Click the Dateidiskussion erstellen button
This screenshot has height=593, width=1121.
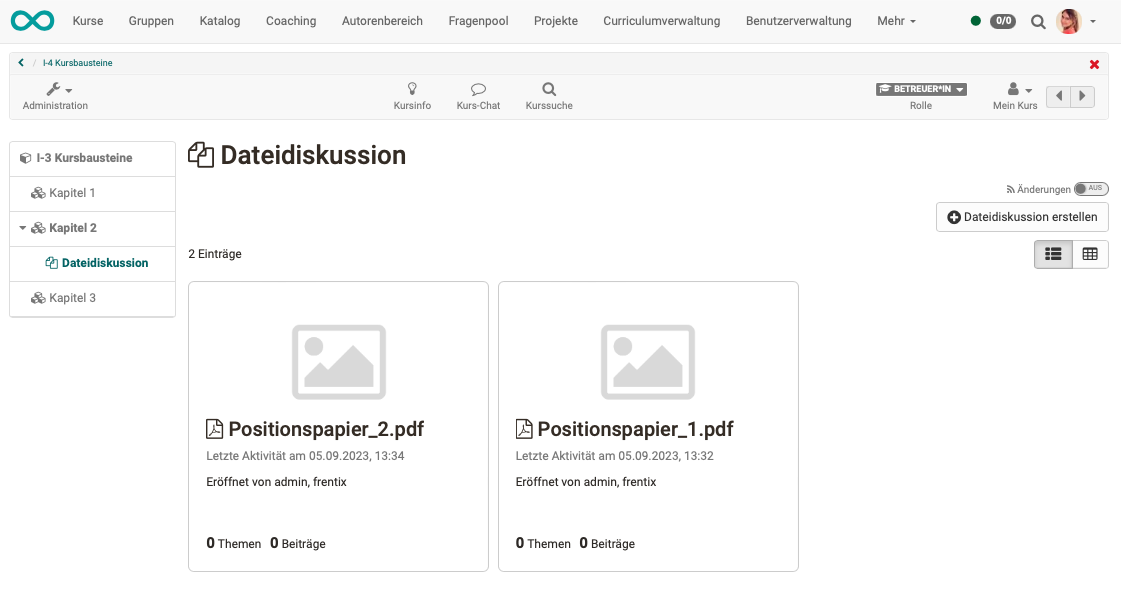coord(1022,216)
